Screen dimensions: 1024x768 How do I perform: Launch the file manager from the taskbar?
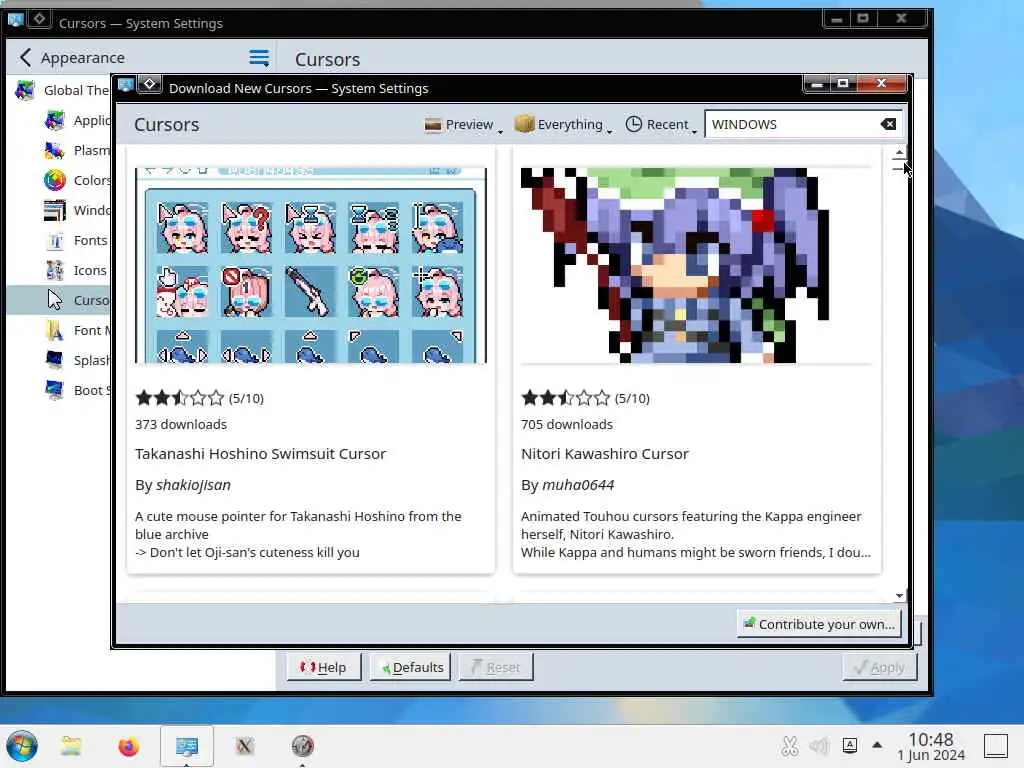[71, 746]
